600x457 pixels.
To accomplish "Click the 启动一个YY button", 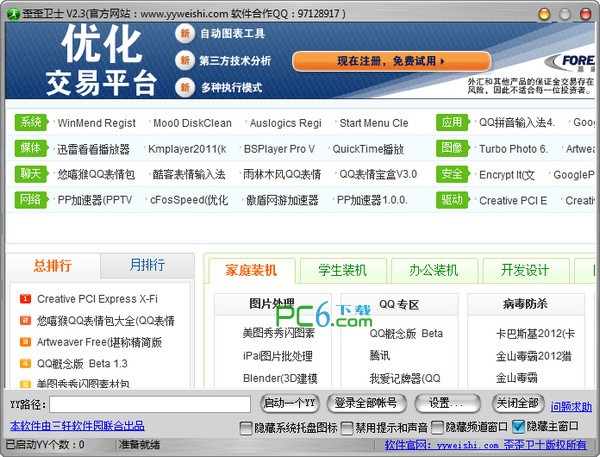I will pos(290,403).
